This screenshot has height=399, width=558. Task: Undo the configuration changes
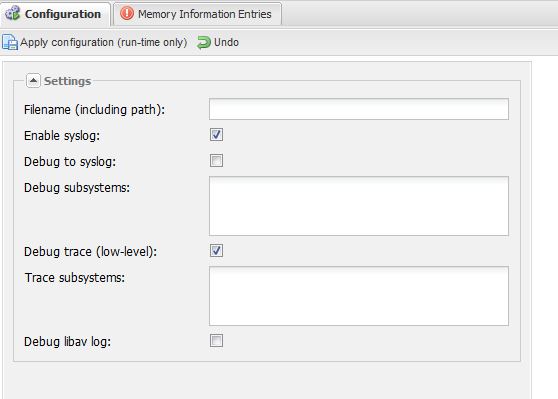click(x=218, y=42)
